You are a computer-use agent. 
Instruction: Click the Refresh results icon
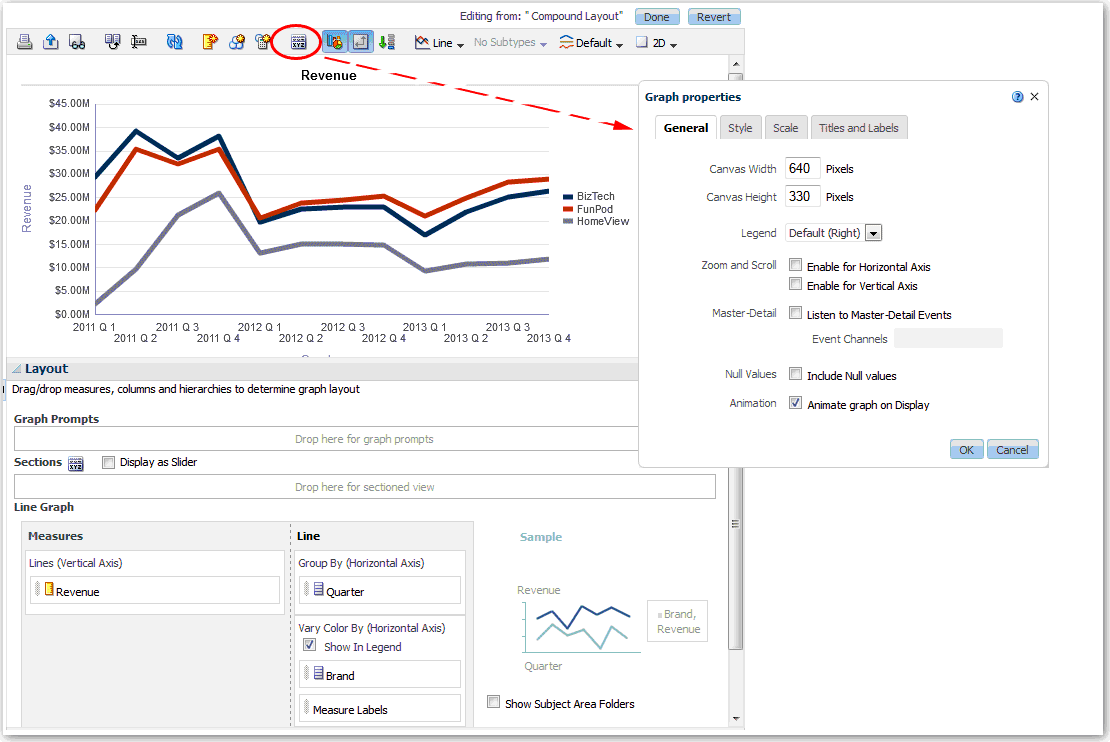point(174,42)
